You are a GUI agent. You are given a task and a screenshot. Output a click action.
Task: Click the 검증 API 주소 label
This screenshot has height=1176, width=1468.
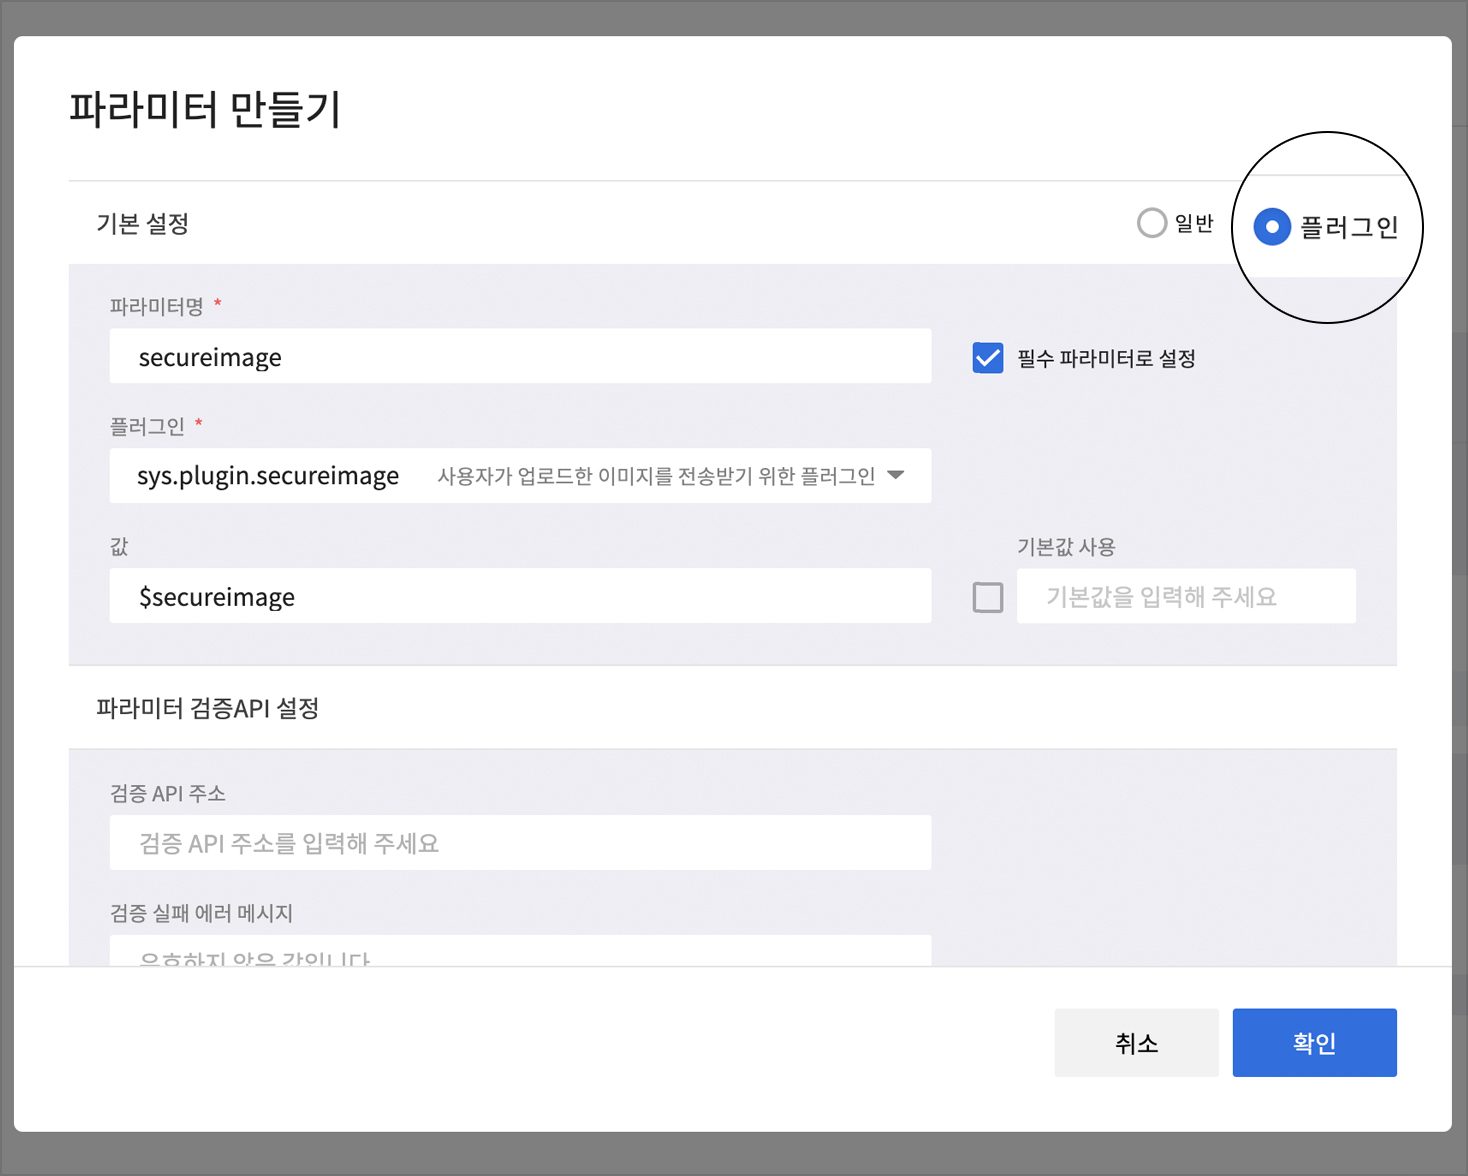tap(168, 794)
